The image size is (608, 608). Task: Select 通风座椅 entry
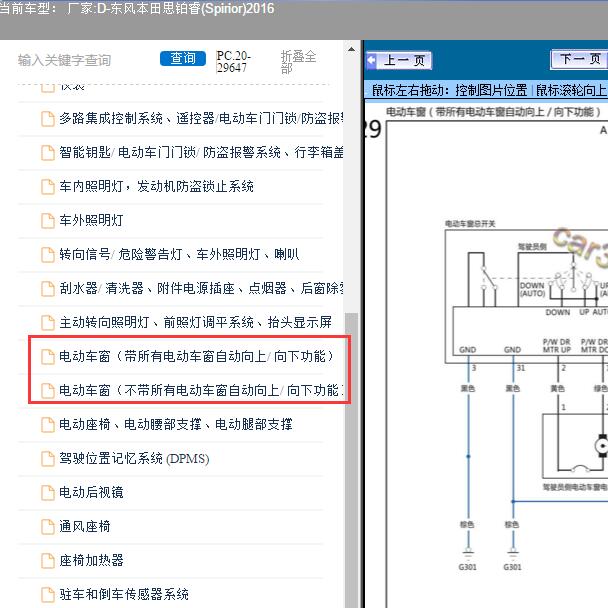tap(85, 526)
